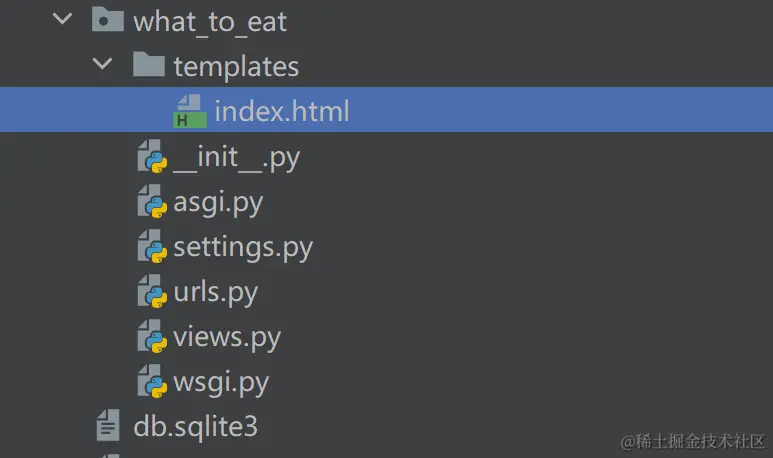Click the Python icon next to __init__.py
Screen dimensions: 773x458
pos(152,156)
